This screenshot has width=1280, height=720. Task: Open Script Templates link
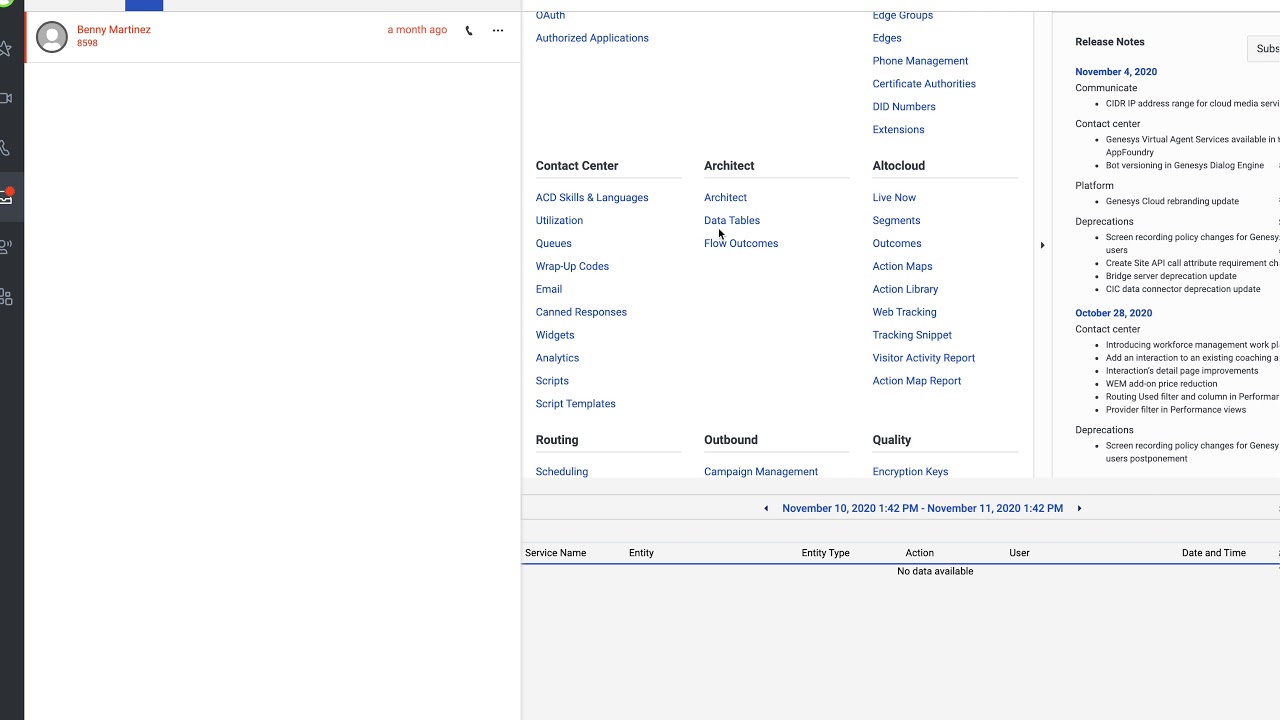coord(576,404)
